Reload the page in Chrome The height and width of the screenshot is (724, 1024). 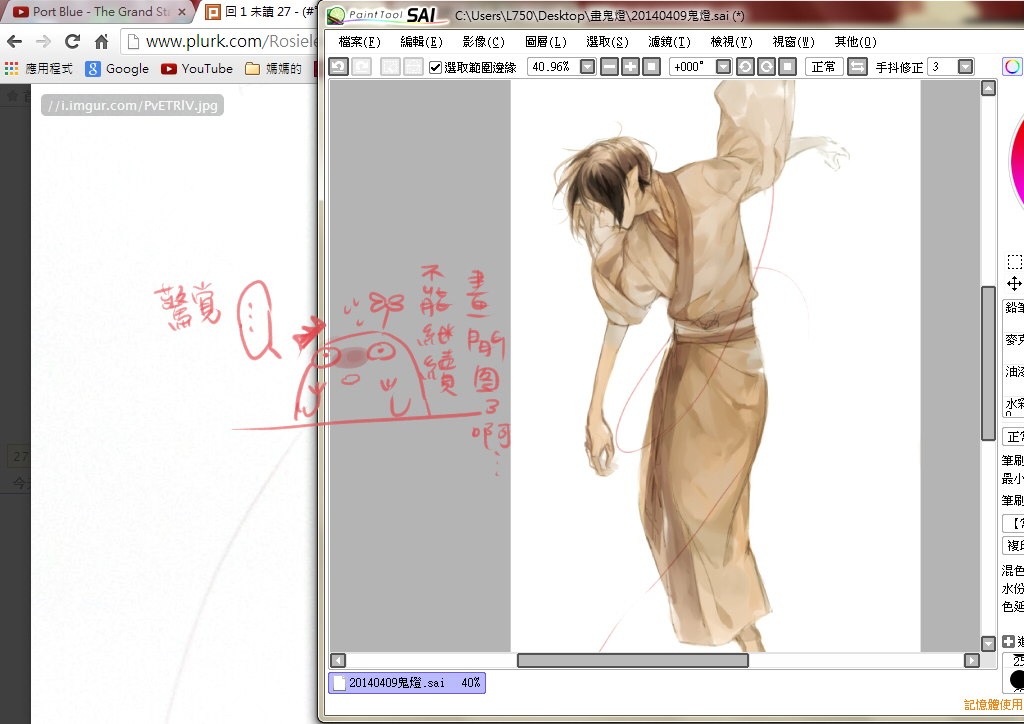[x=72, y=42]
